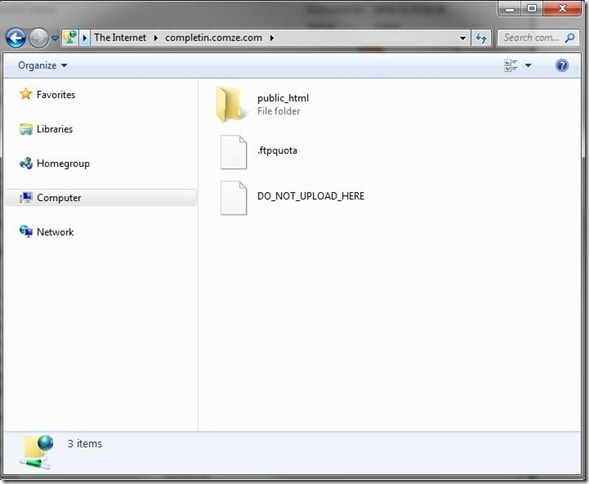Open the recent pages dropdown arrow
Image resolution: width=589 pixels, height=484 pixels.
point(55,38)
